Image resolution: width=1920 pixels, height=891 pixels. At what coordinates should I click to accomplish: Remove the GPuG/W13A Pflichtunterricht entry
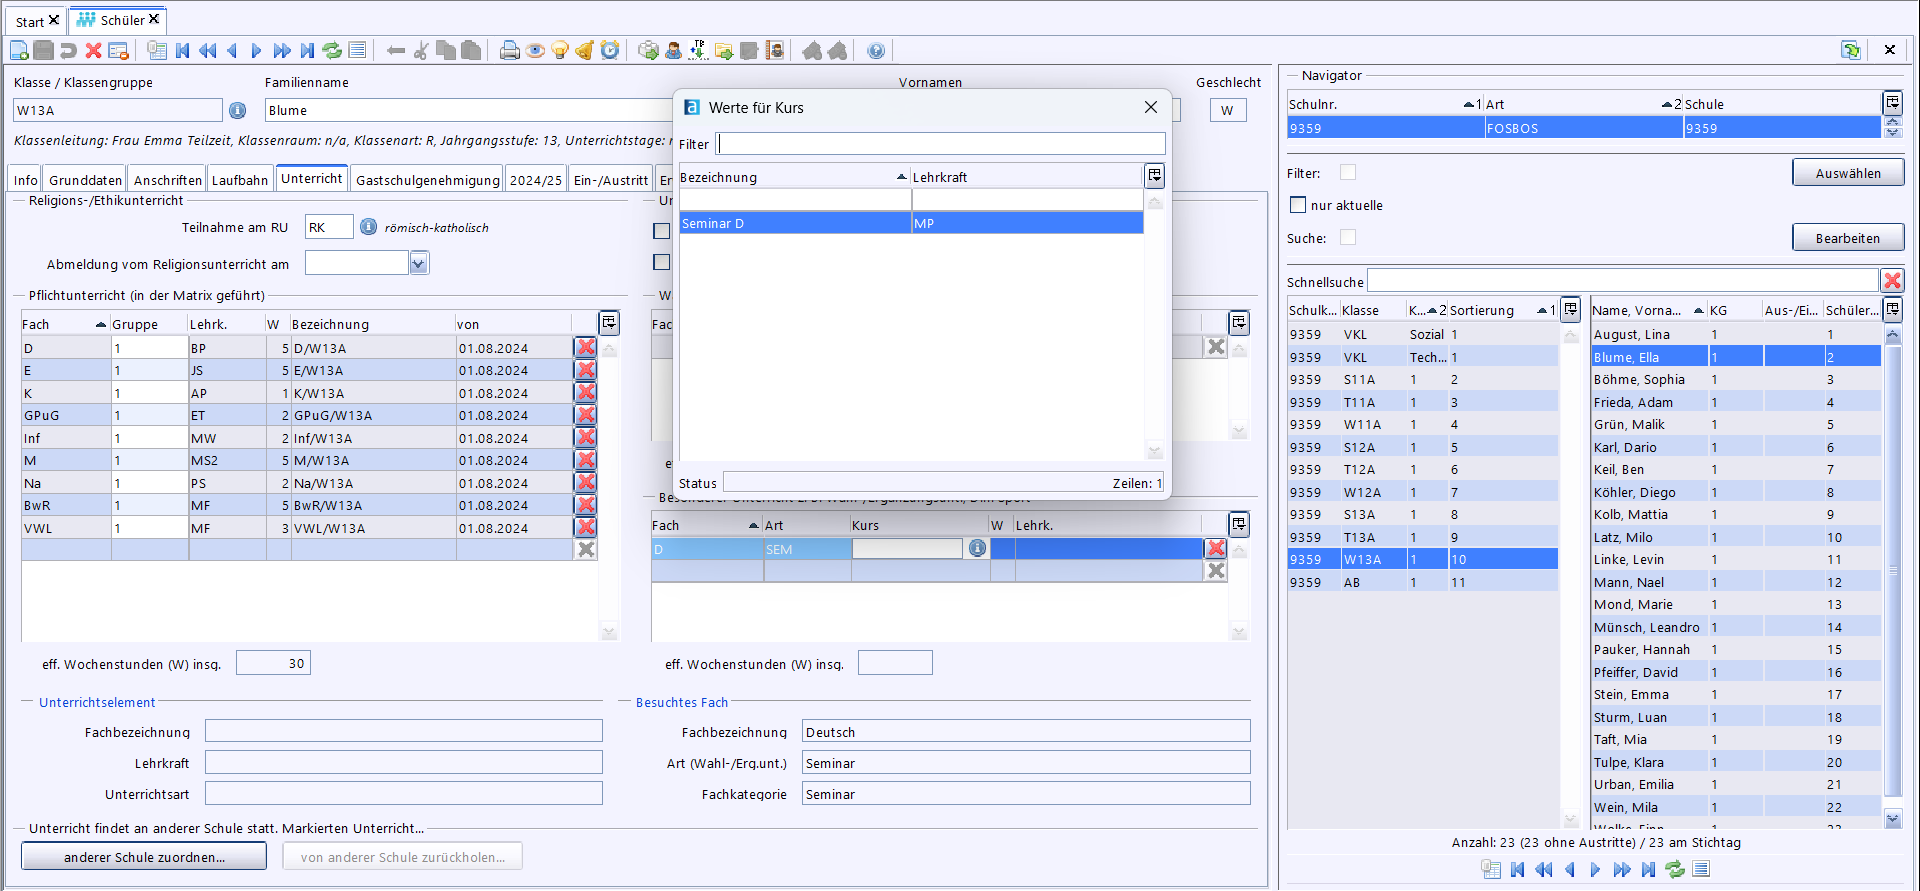(x=586, y=415)
